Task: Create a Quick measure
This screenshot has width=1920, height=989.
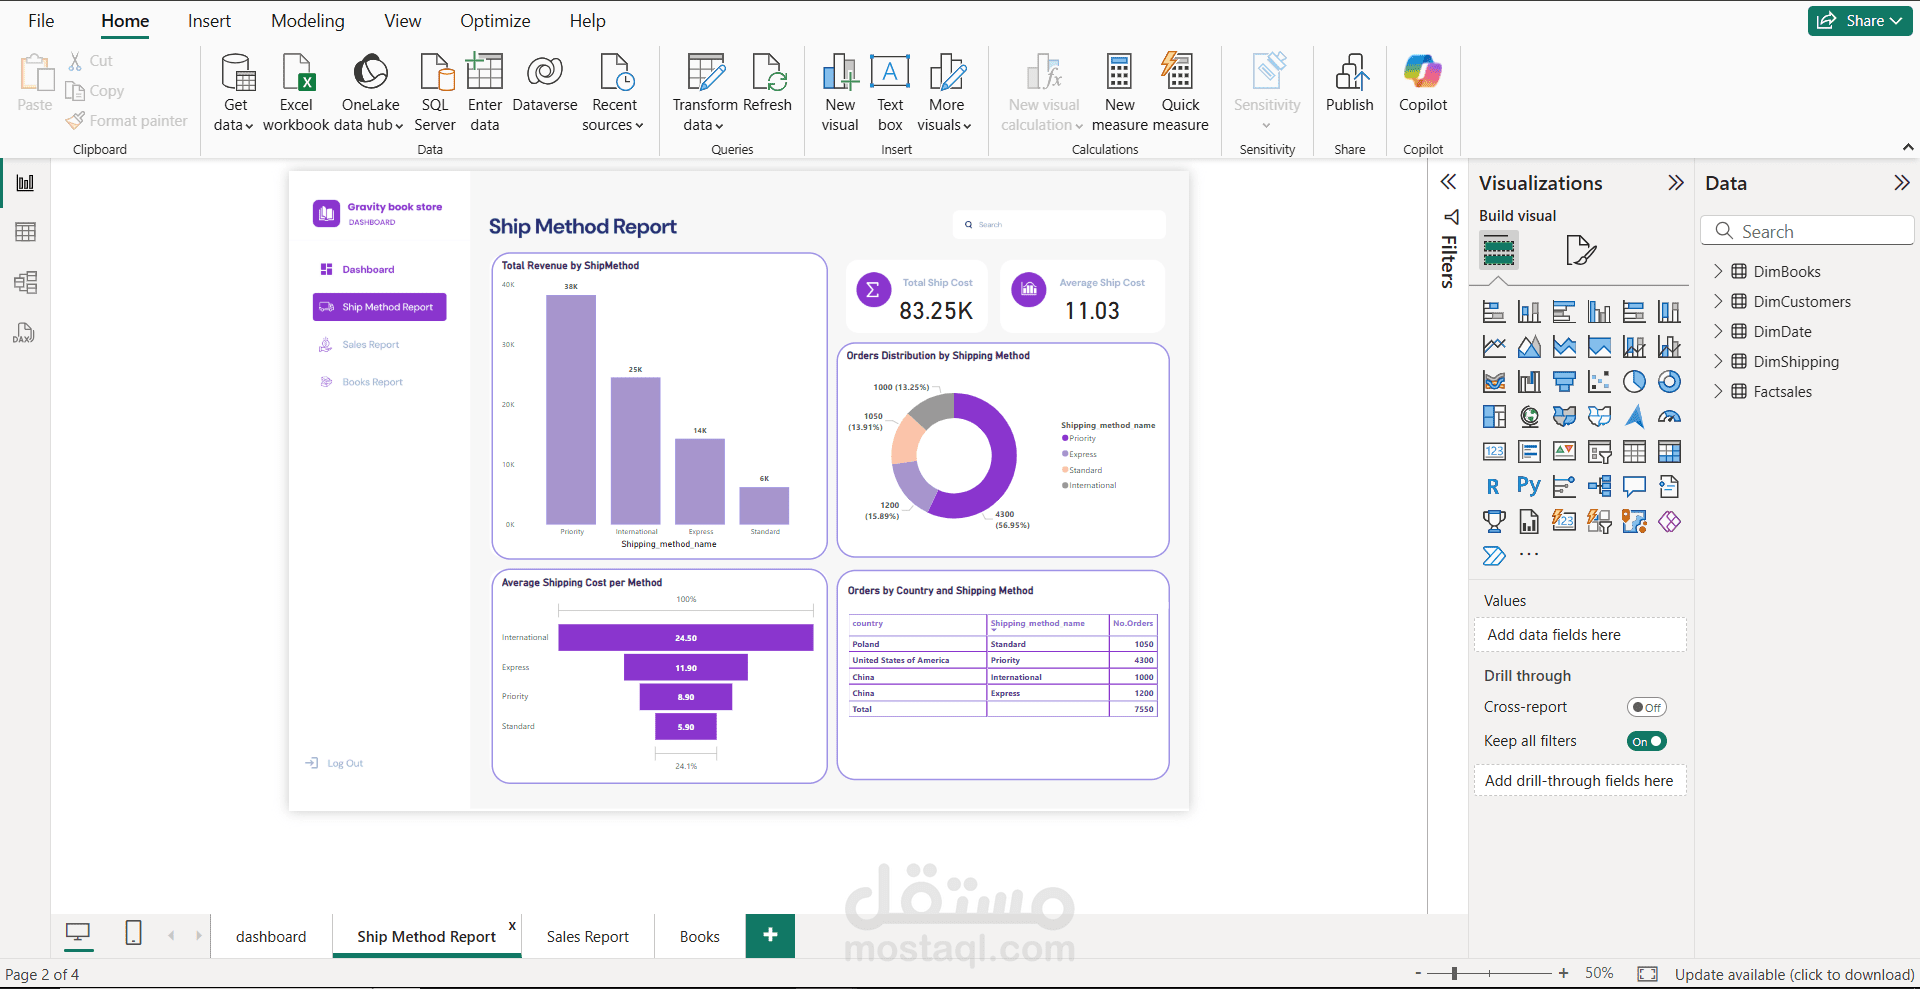Action: point(1180,92)
